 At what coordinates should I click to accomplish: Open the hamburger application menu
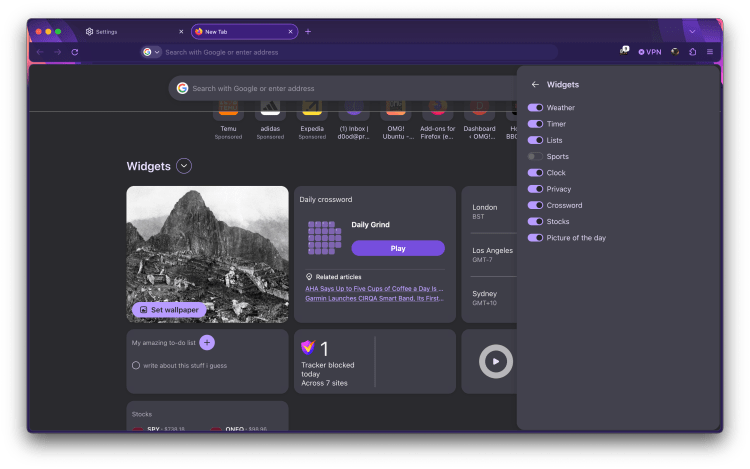[710, 52]
